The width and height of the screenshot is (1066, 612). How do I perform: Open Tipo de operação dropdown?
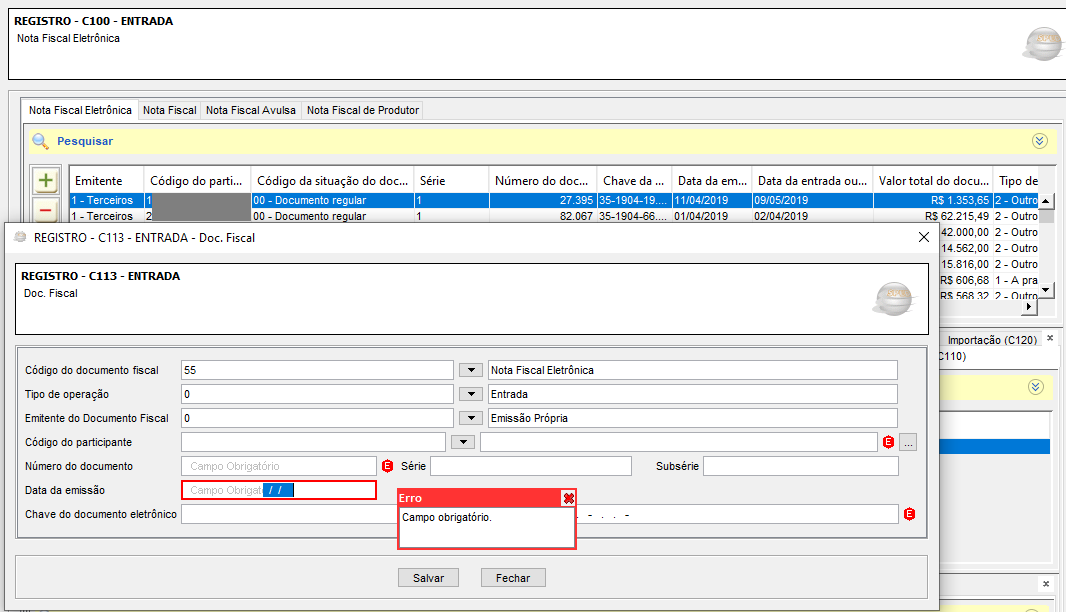pyautogui.click(x=470, y=394)
